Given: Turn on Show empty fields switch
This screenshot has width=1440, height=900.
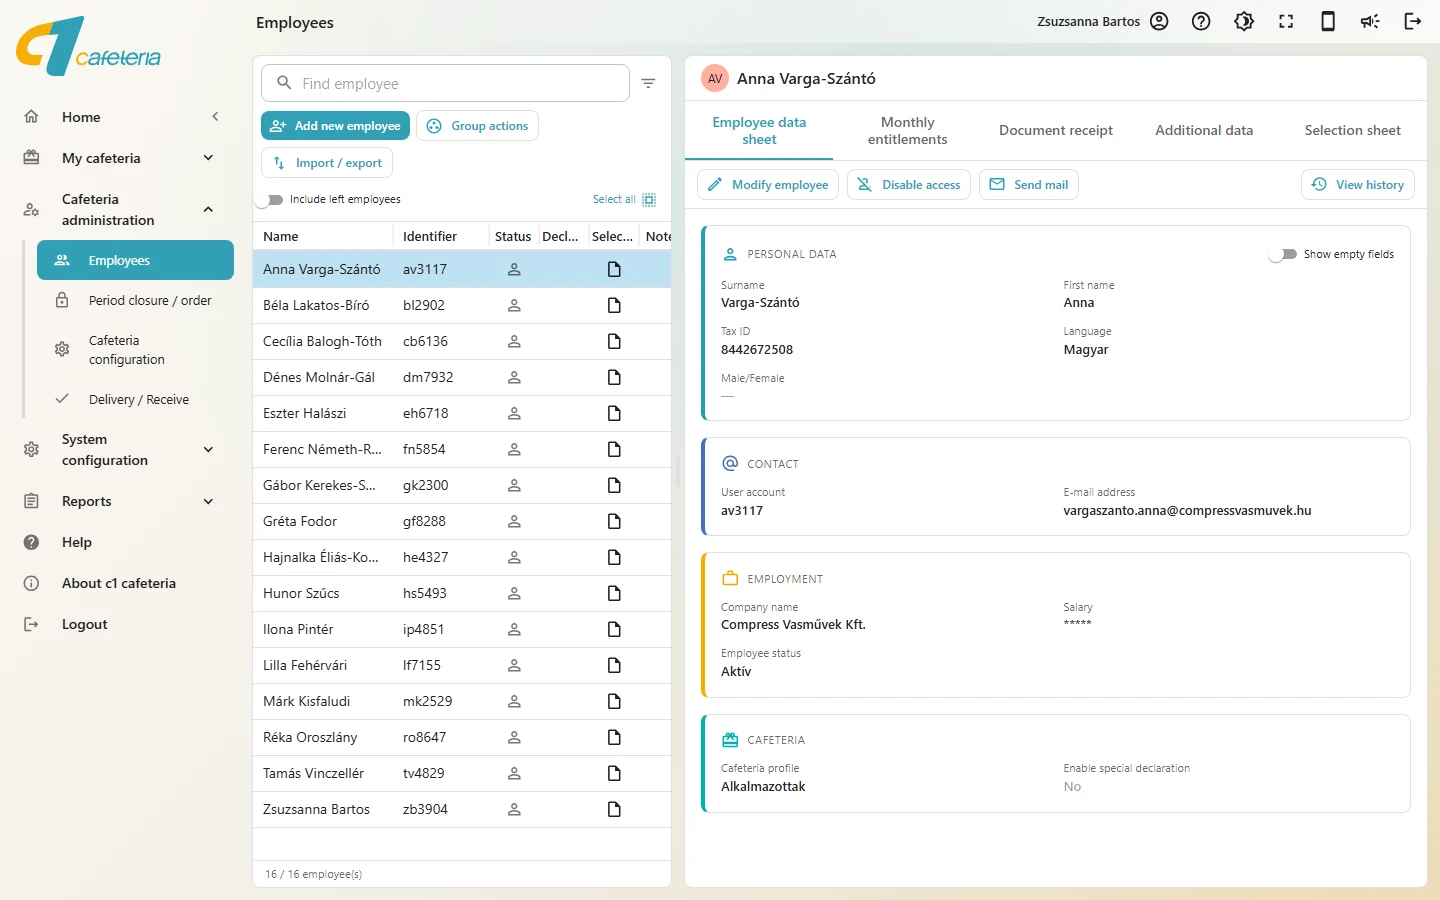Looking at the screenshot, I should click(x=1283, y=254).
